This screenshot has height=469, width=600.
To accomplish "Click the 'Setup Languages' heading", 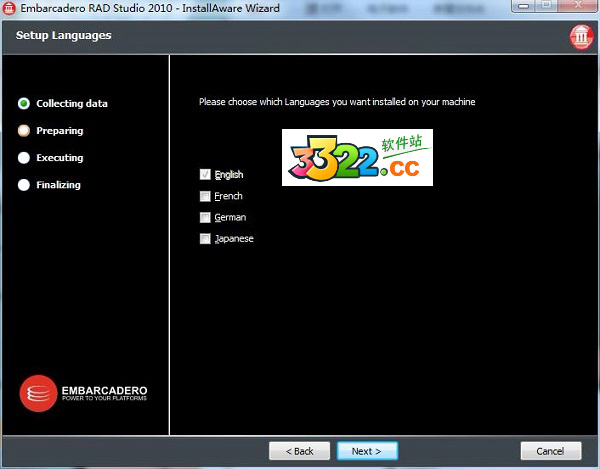I will click(64, 35).
